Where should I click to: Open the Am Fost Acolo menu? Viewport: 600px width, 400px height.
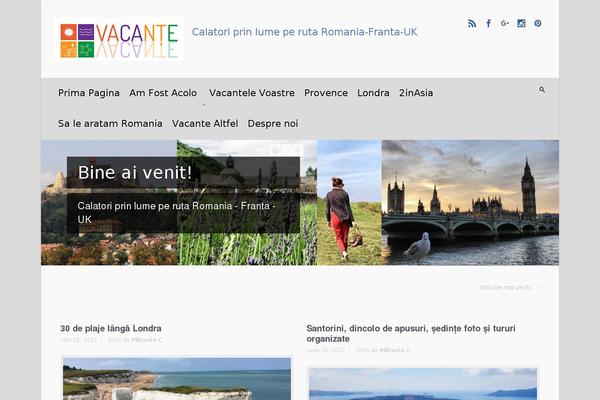(163, 93)
